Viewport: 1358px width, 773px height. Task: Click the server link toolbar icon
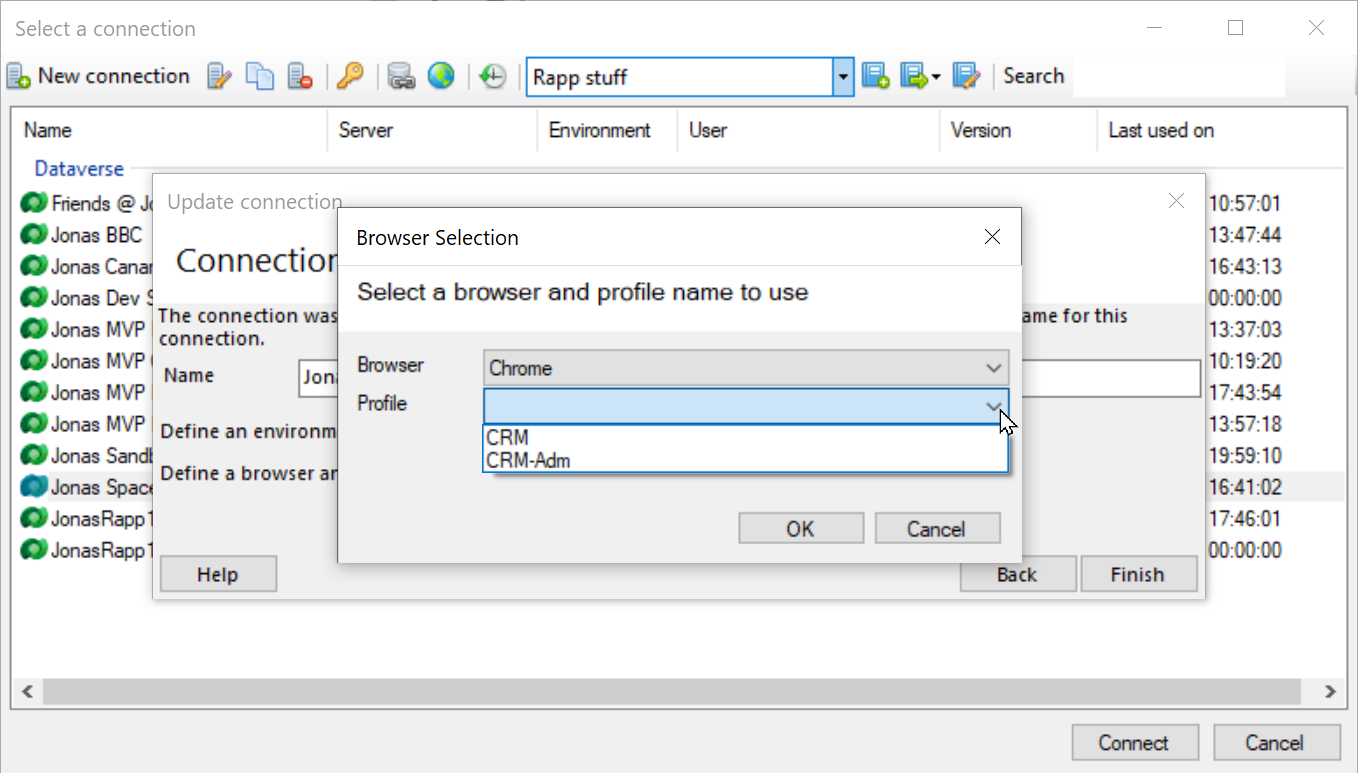click(x=402, y=76)
